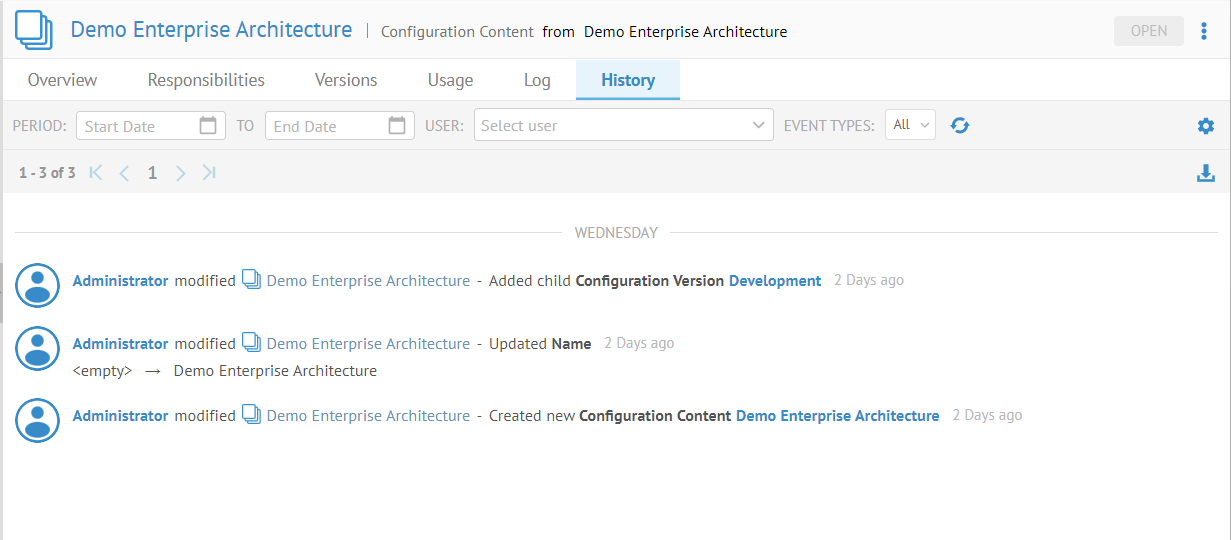Click the Development version link
The height and width of the screenshot is (540, 1231).
(775, 281)
